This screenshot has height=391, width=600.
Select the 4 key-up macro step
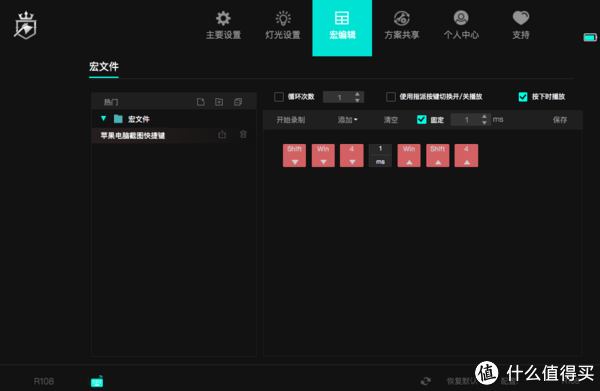(466, 155)
